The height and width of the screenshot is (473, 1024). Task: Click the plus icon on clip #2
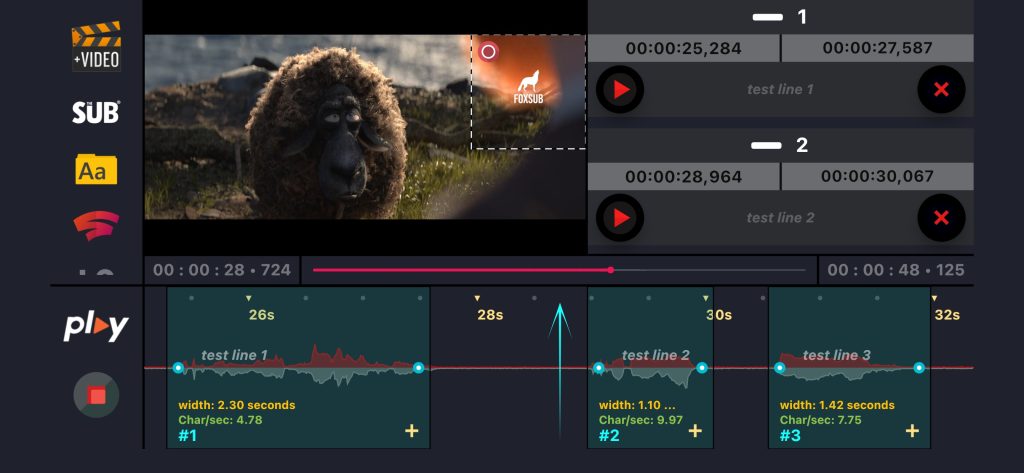tap(696, 431)
